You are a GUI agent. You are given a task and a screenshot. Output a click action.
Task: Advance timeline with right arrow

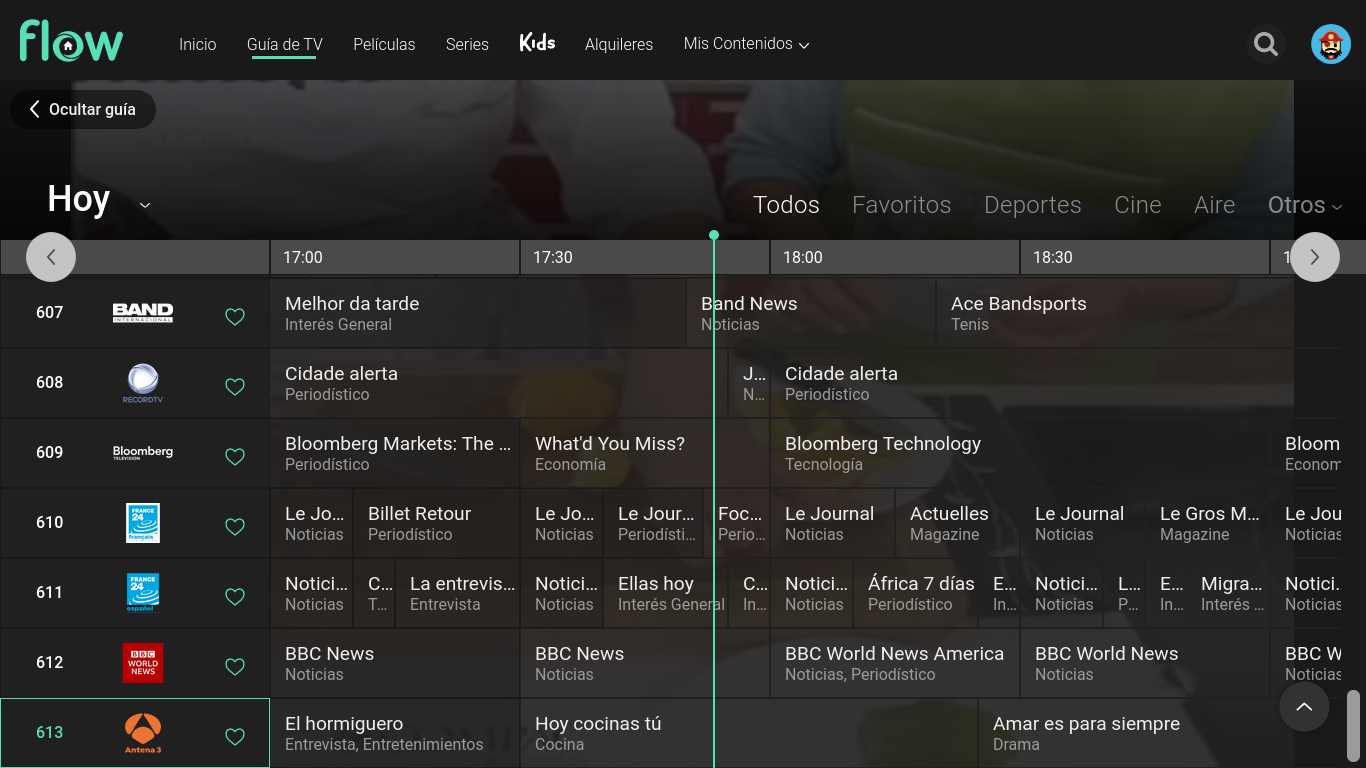click(x=1314, y=257)
